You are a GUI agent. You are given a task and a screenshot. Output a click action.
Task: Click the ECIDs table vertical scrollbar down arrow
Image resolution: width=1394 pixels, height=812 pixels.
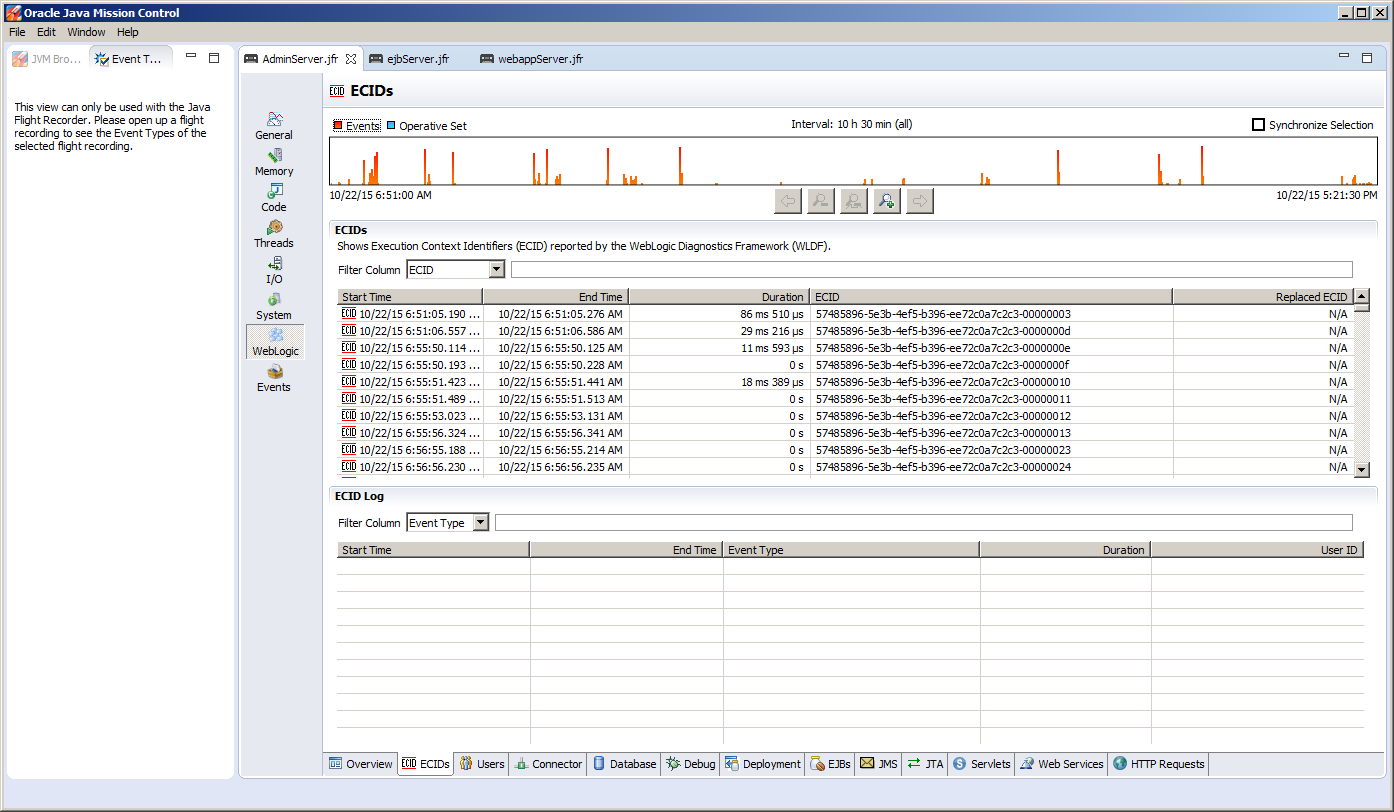click(1361, 469)
